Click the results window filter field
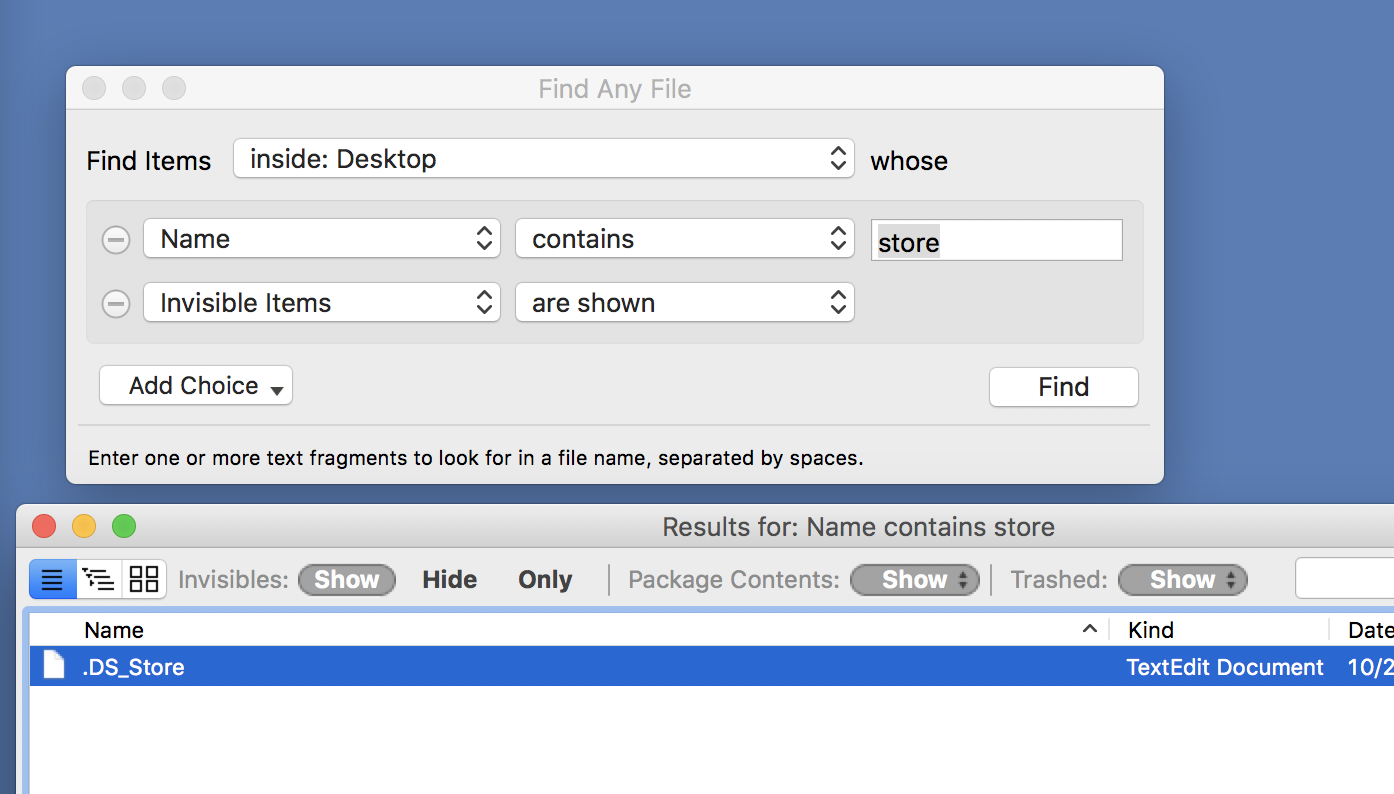The height and width of the screenshot is (794, 1394). click(x=1345, y=579)
